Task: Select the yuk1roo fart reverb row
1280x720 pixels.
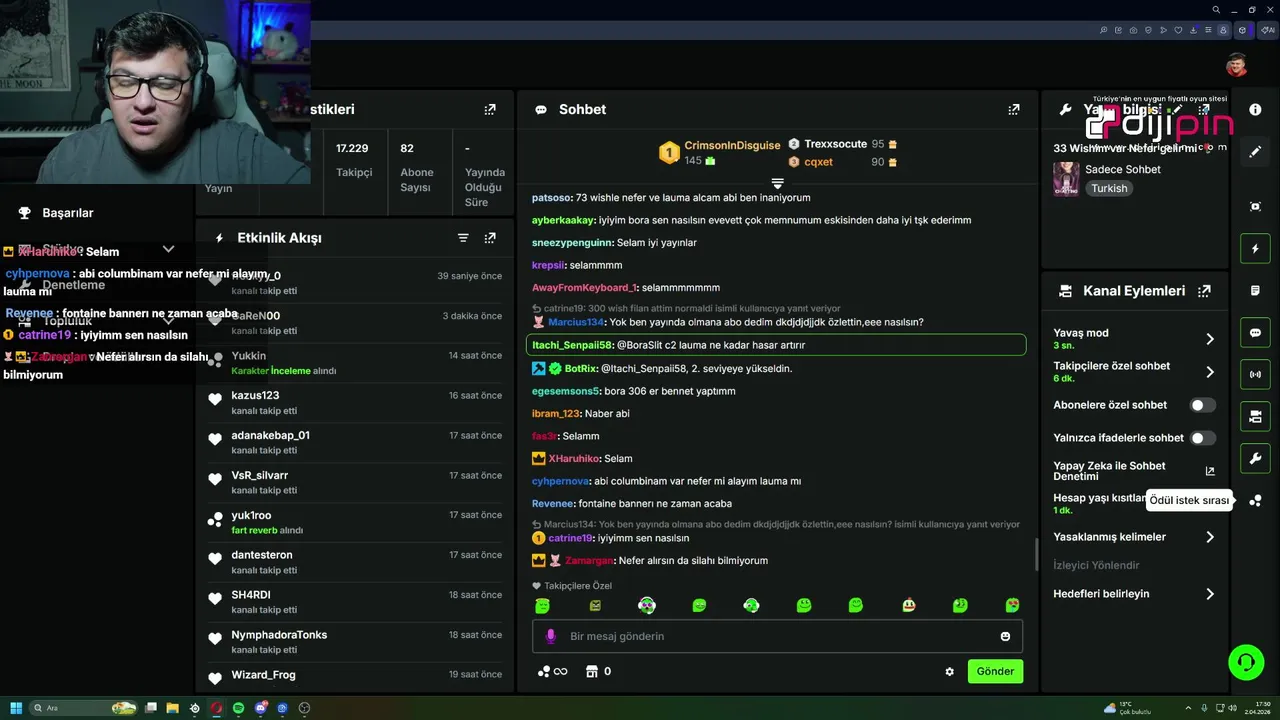Action: tap(355, 522)
